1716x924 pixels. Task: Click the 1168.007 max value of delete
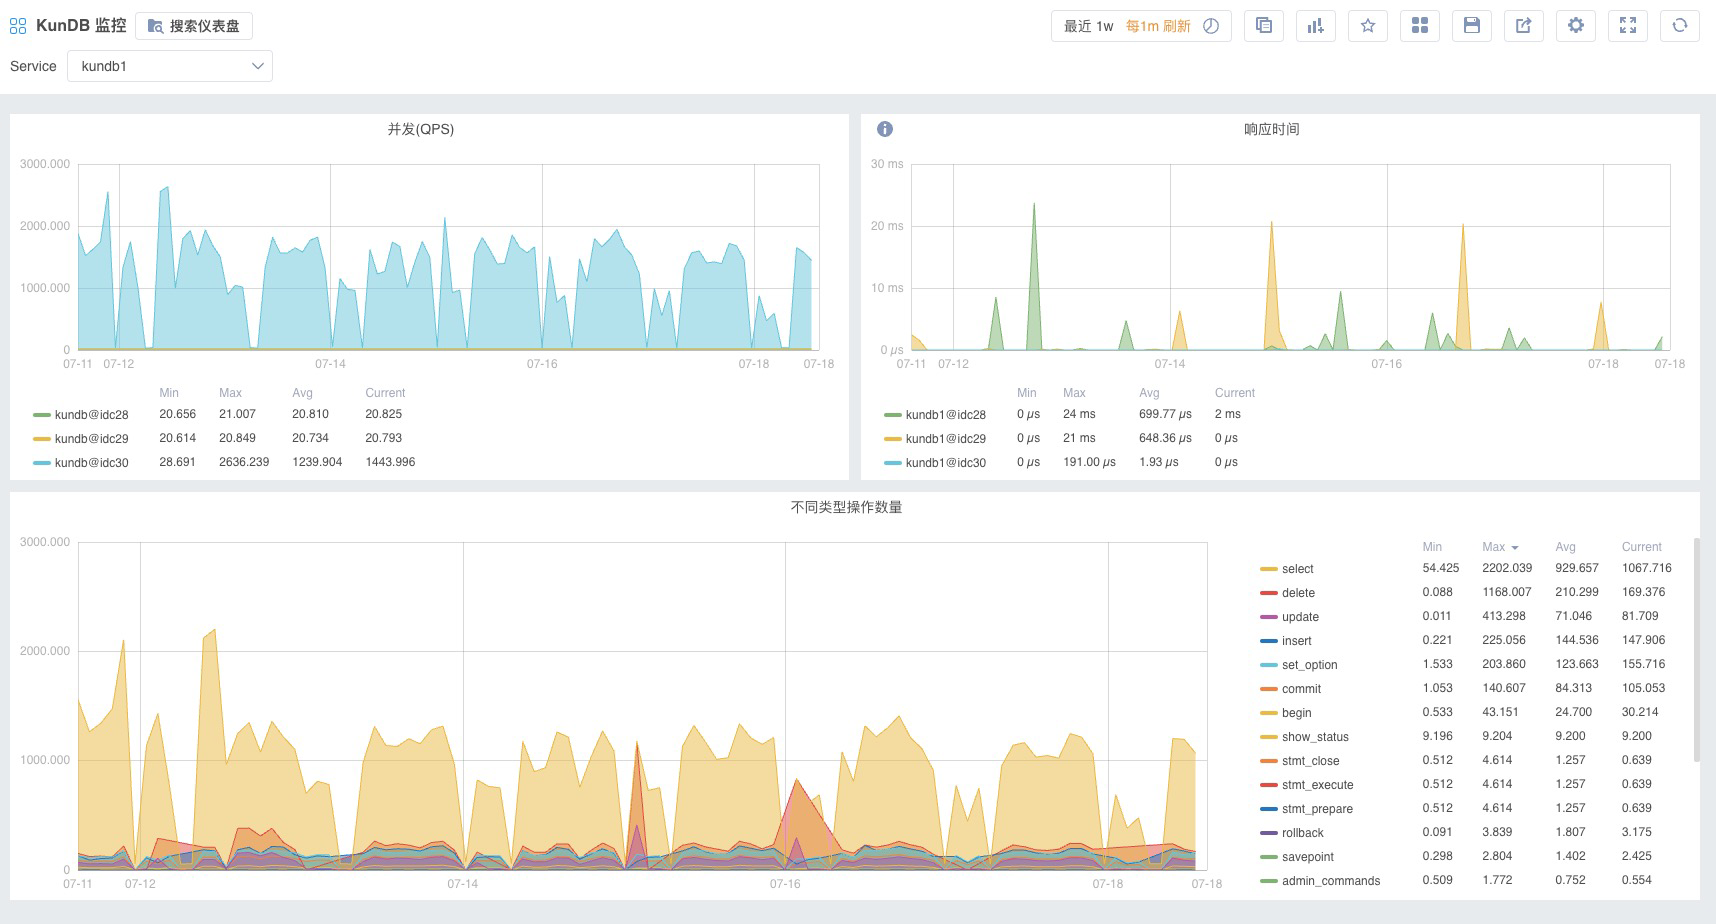point(1507,592)
